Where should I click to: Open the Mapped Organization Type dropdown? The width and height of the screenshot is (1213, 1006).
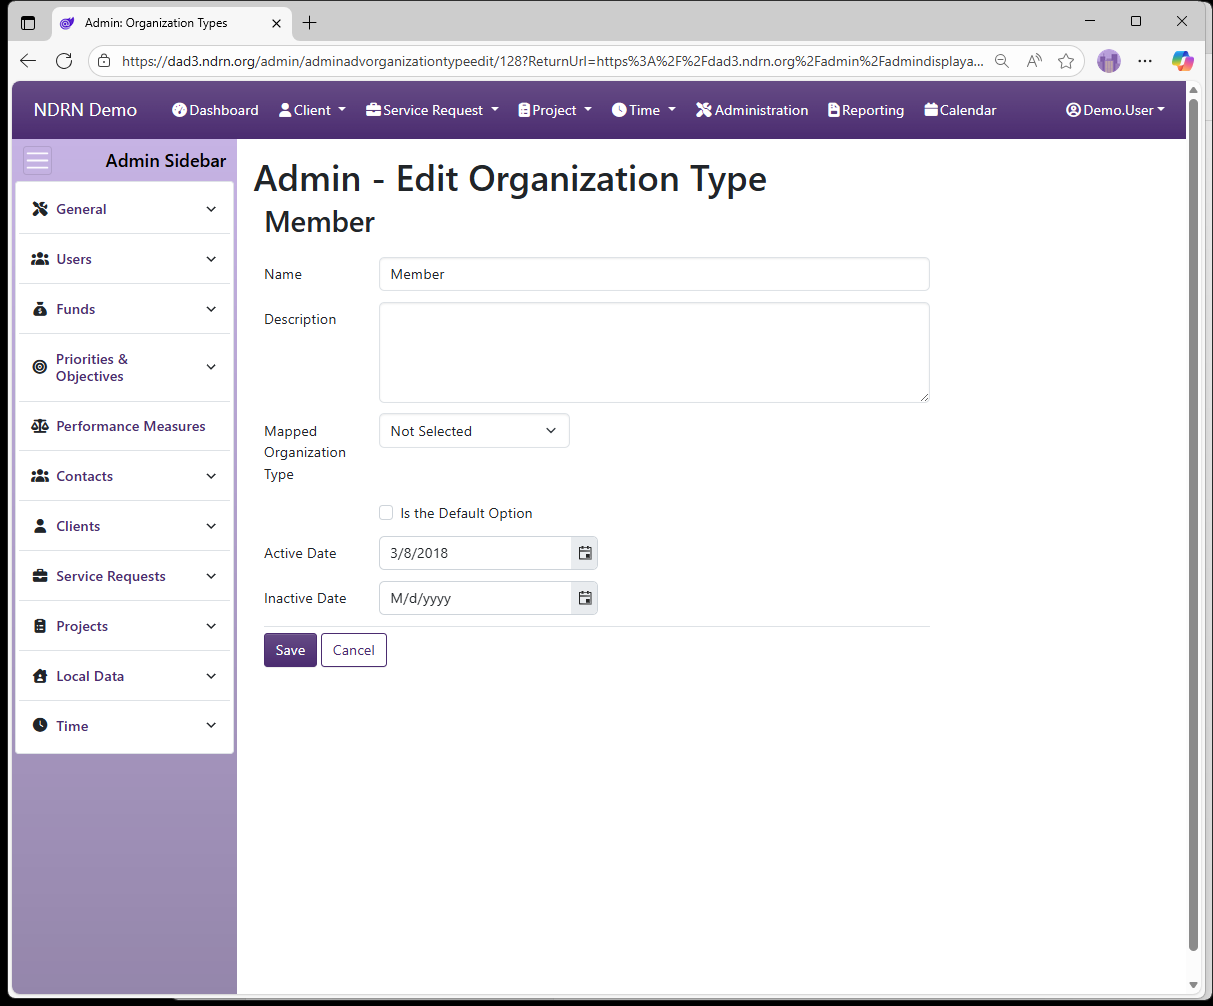click(x=474, y=431)
